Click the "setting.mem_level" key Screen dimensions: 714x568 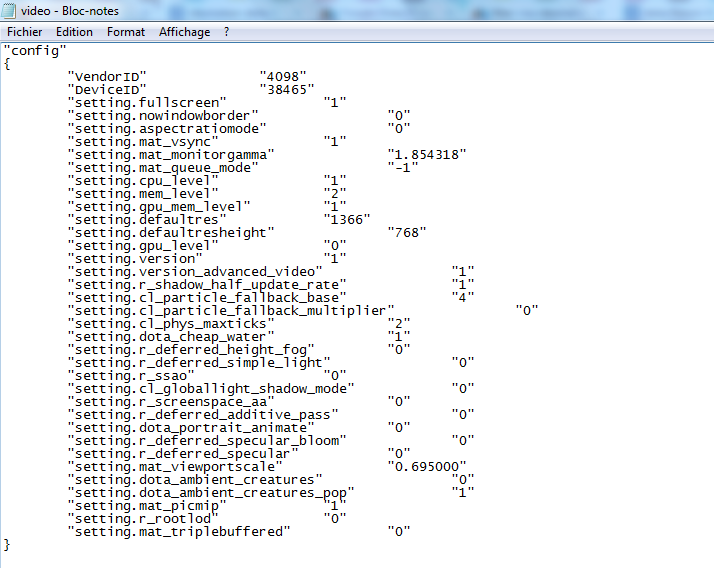[143, 194]
